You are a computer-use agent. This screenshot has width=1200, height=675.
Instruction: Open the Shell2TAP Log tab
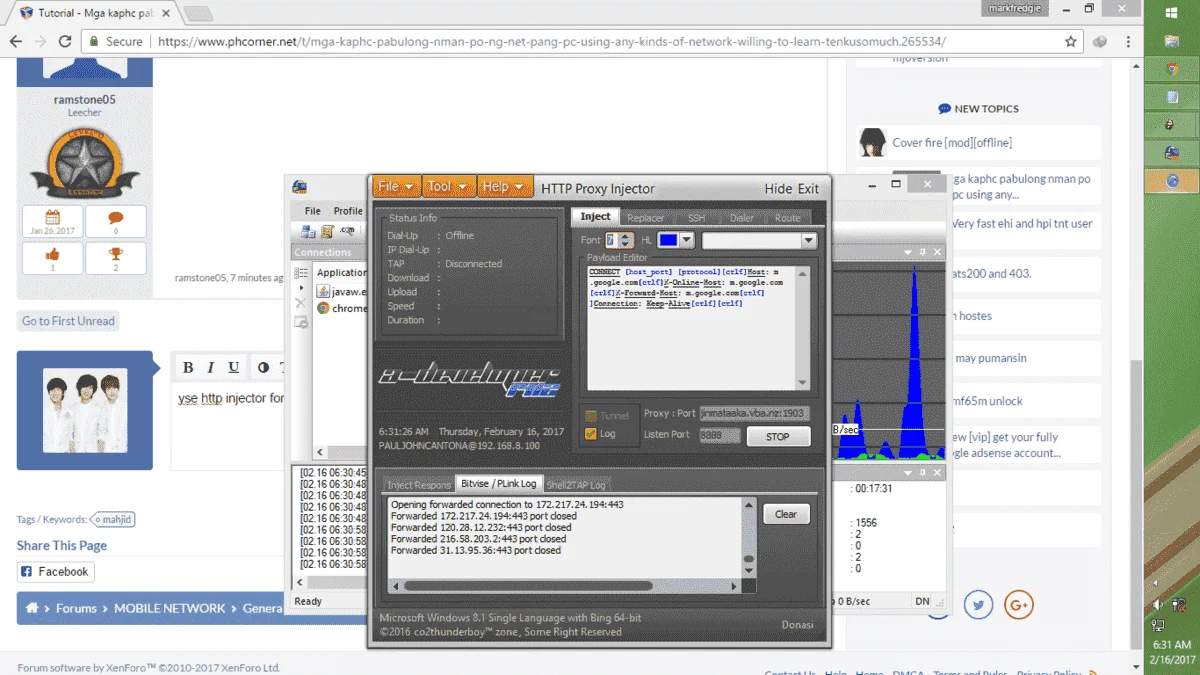tap(576, 485)
